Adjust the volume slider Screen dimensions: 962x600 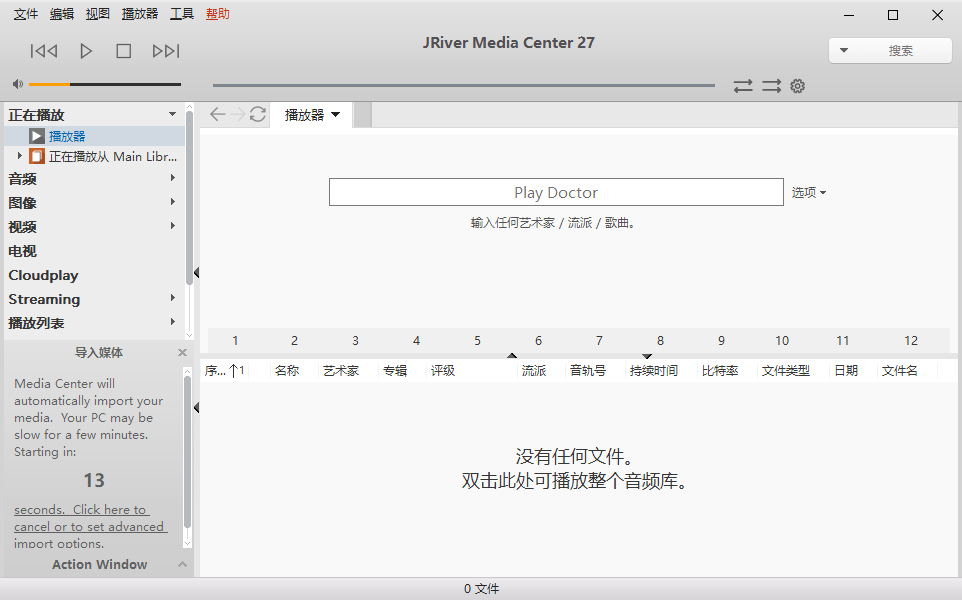pos(104,84)
